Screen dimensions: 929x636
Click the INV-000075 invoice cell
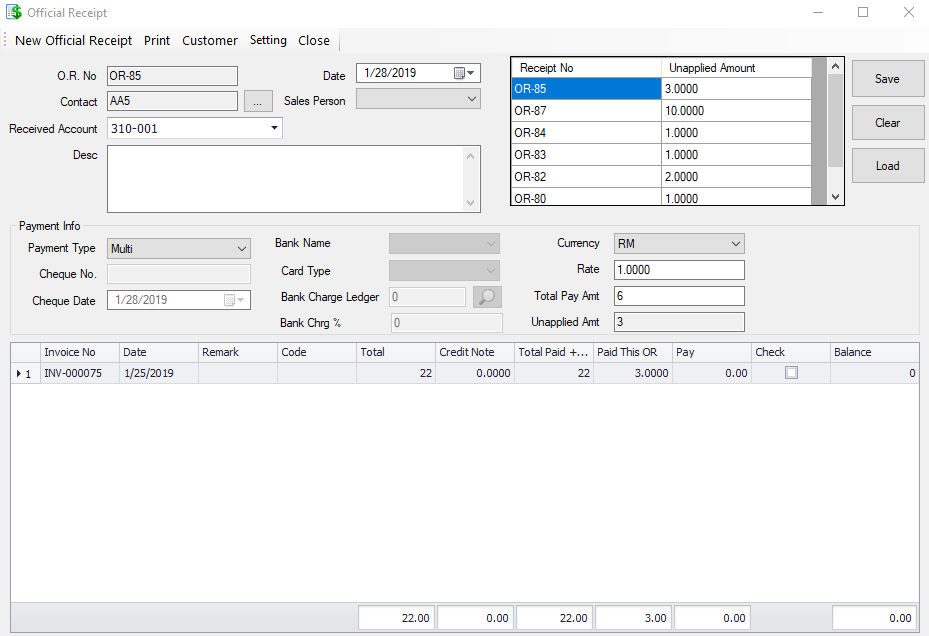click(x=79, y=373)
